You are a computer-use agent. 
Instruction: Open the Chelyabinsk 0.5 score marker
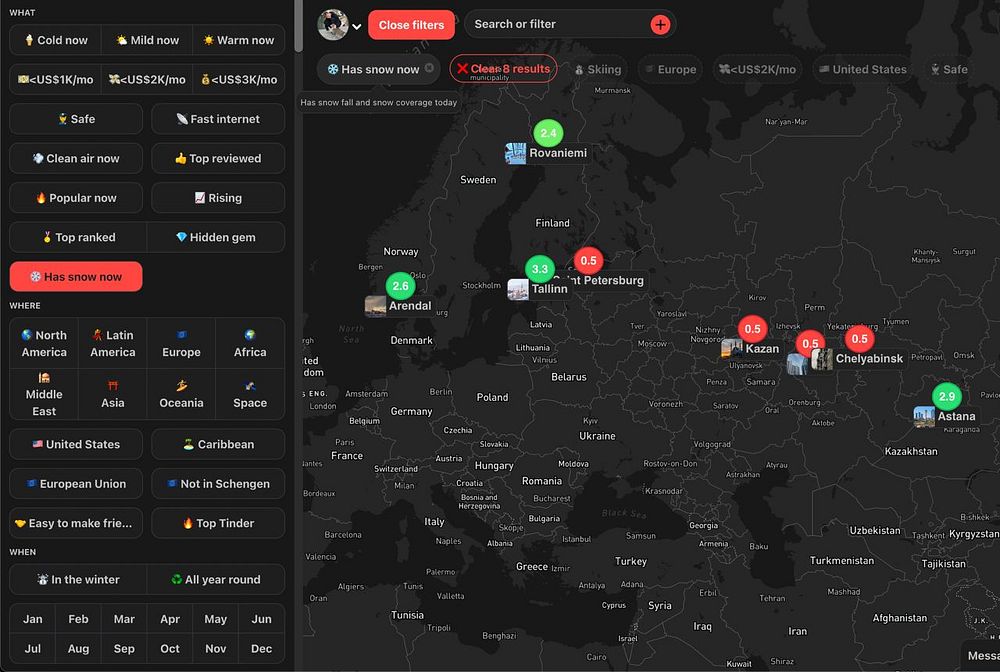click(x=860, y=339)
